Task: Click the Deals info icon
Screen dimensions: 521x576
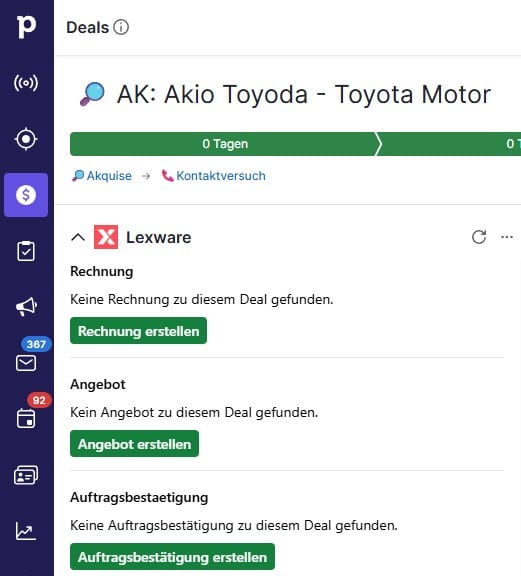Action: (121, 27)
